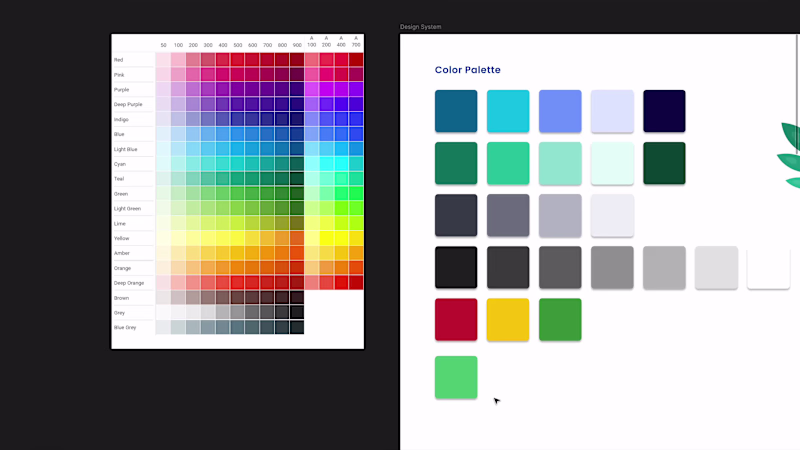
Task: Select the Amber row label
Action: click(x=121, y=253)
